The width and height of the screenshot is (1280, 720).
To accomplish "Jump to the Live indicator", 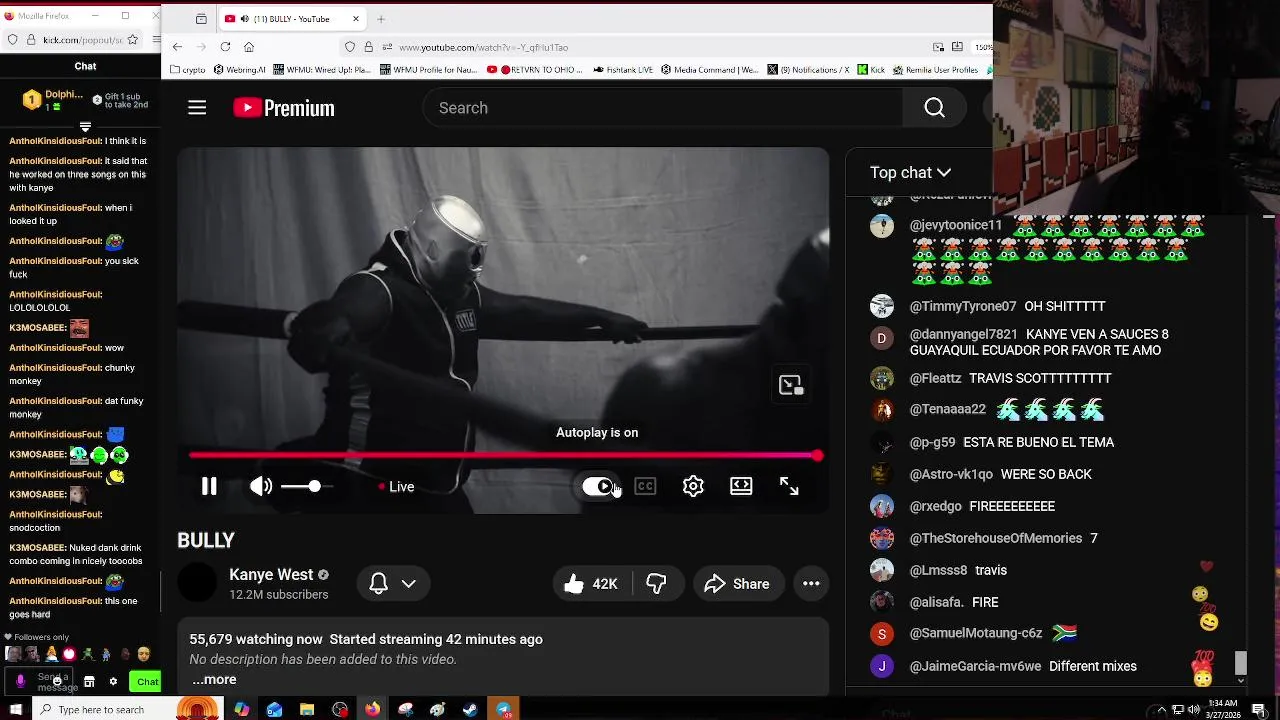I will click(x=397, y=487).
